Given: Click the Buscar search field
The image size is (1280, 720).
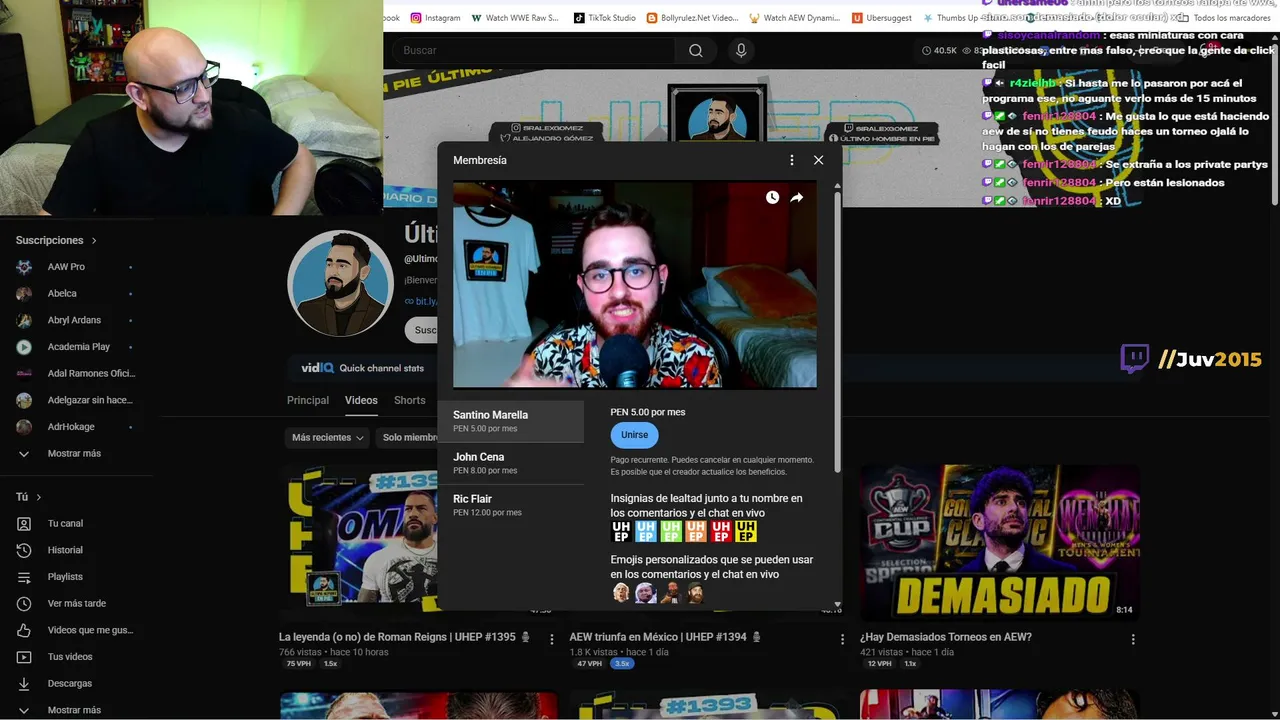Looking at the screenshot, I should [x=534, y=50].
